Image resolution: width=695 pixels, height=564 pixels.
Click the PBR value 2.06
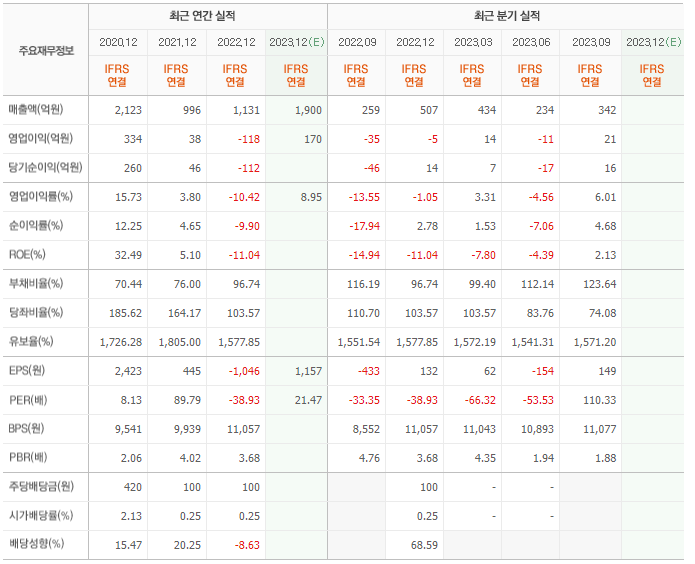pyautogui.click(x=131, y=458)
